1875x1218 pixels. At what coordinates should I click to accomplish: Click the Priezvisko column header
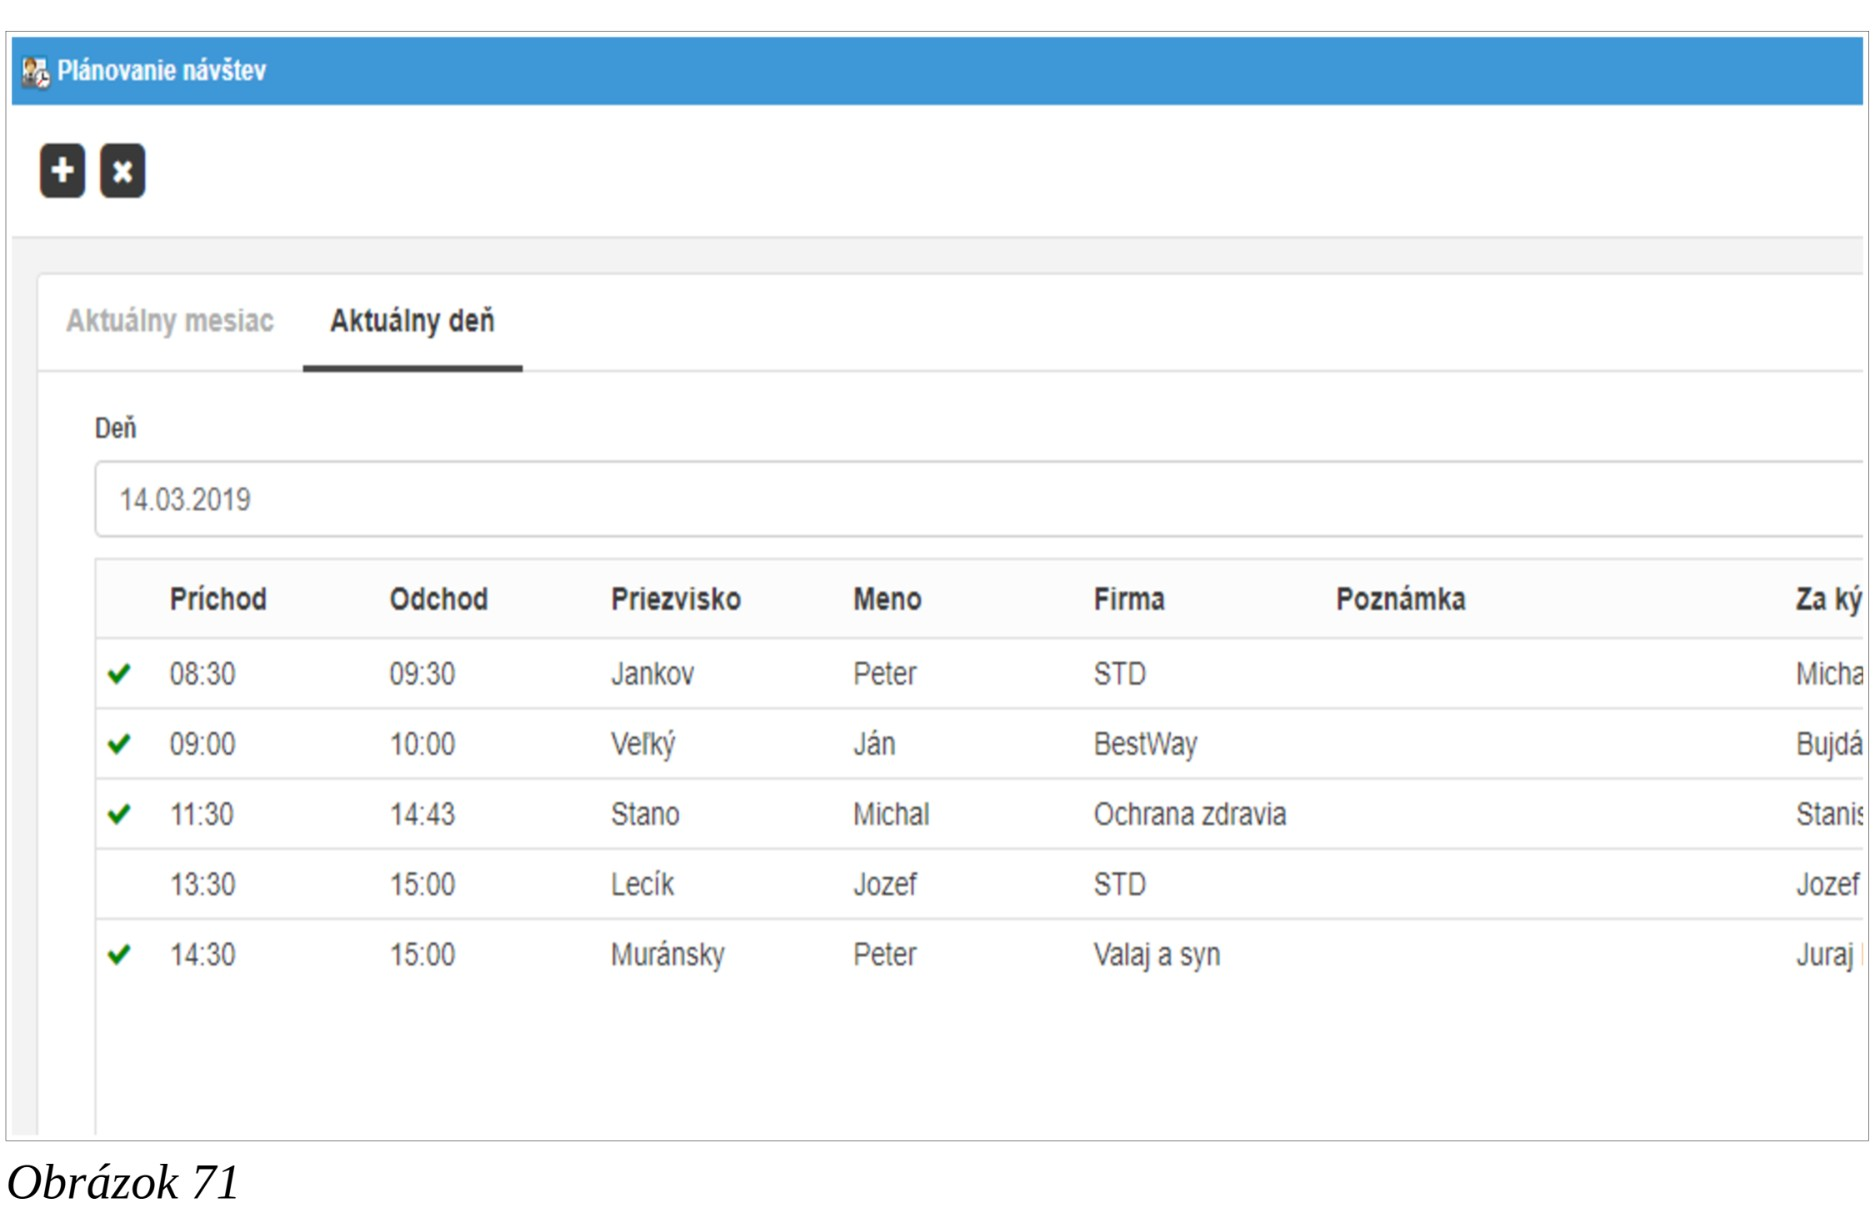675,599
